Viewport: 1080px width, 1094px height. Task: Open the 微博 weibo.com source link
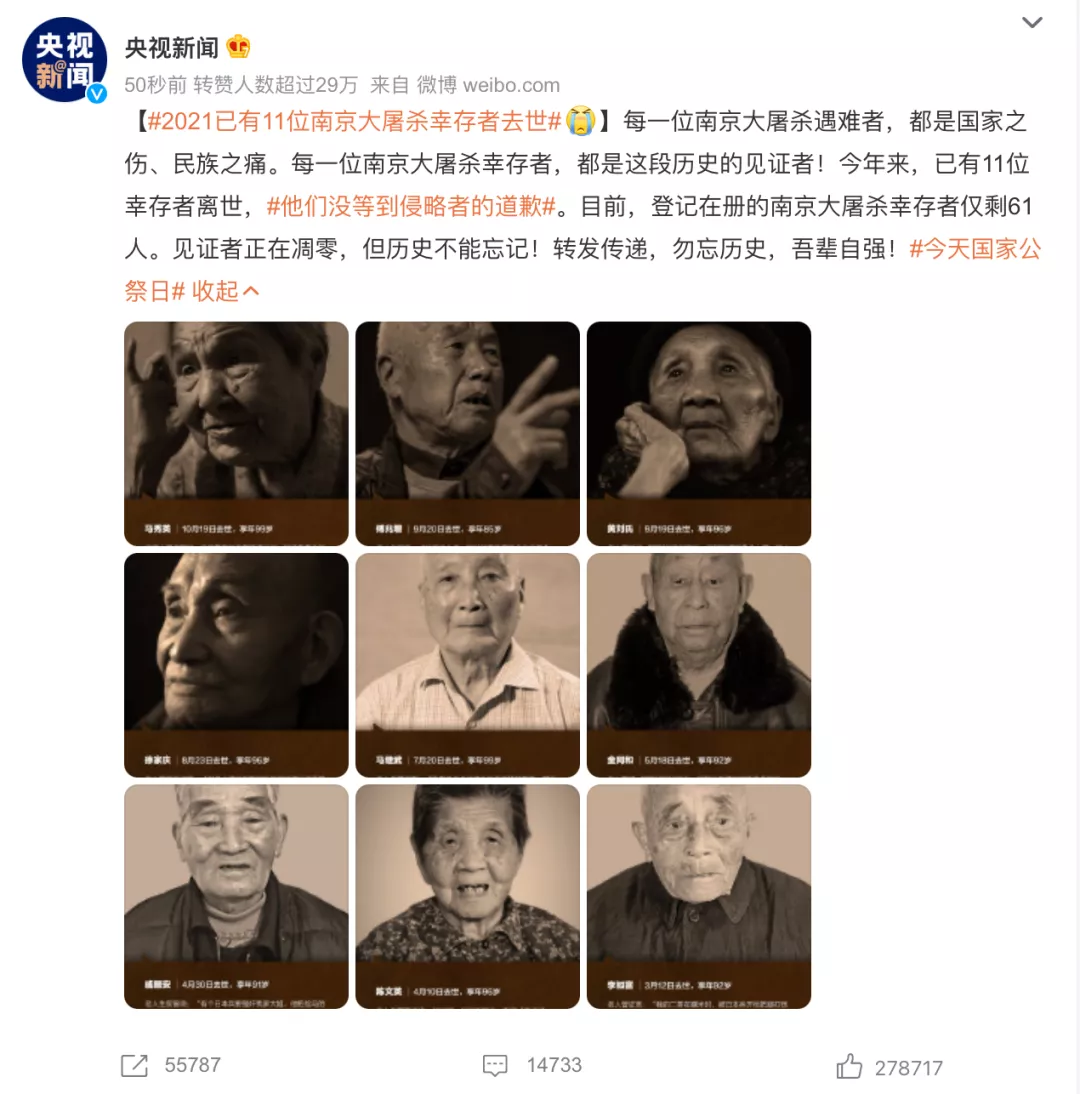488,85
